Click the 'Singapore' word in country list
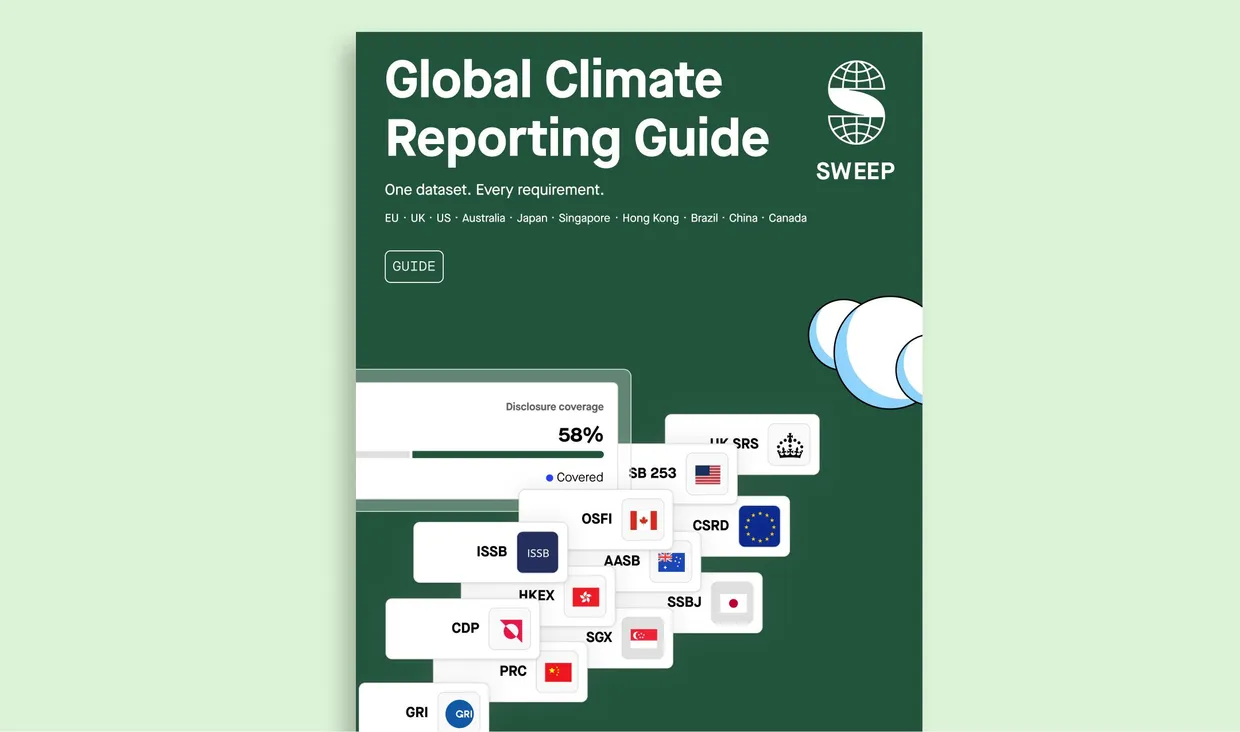The width and height of the screenshot is (1240, 732). (584, 218)
